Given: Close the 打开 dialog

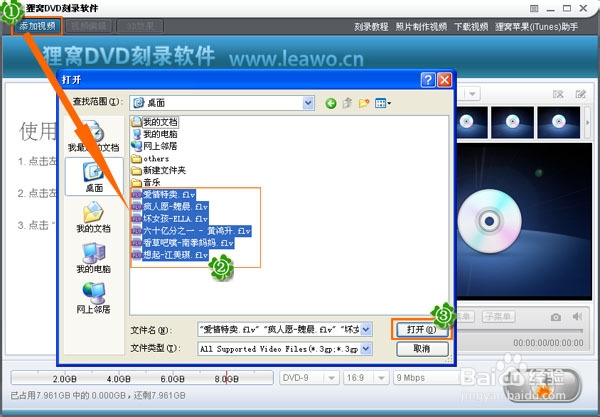Looking at the screenshot, I should pyautogui.click(x=444, y=80).
